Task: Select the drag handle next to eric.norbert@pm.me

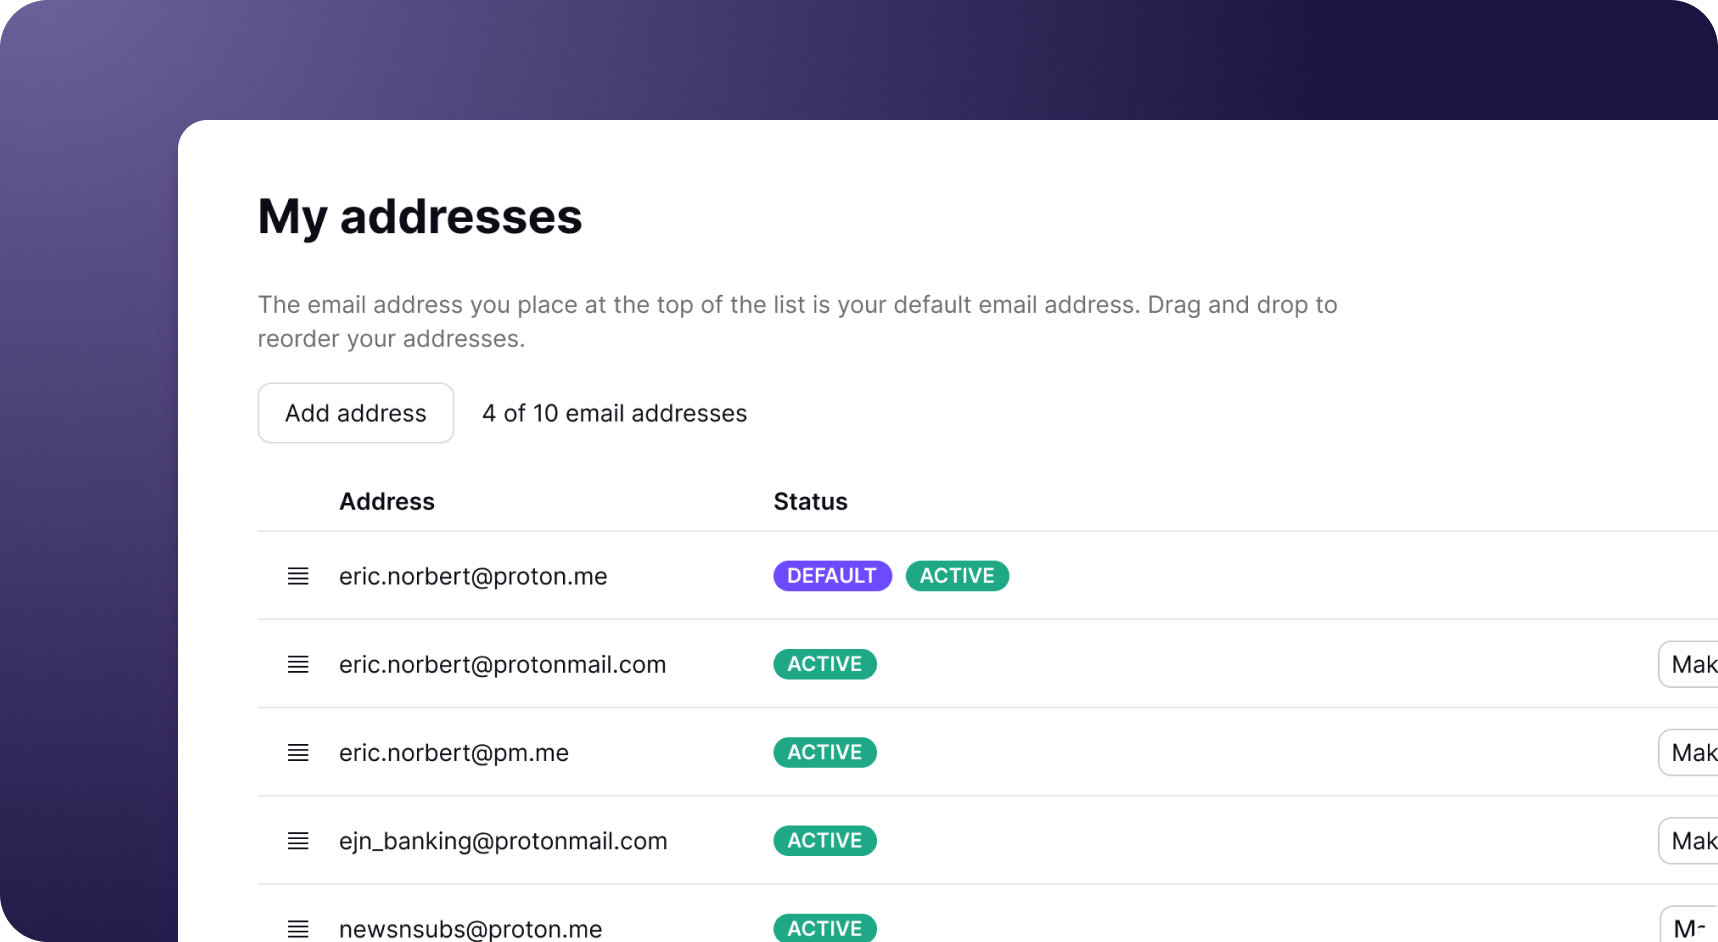Action: 298,753
